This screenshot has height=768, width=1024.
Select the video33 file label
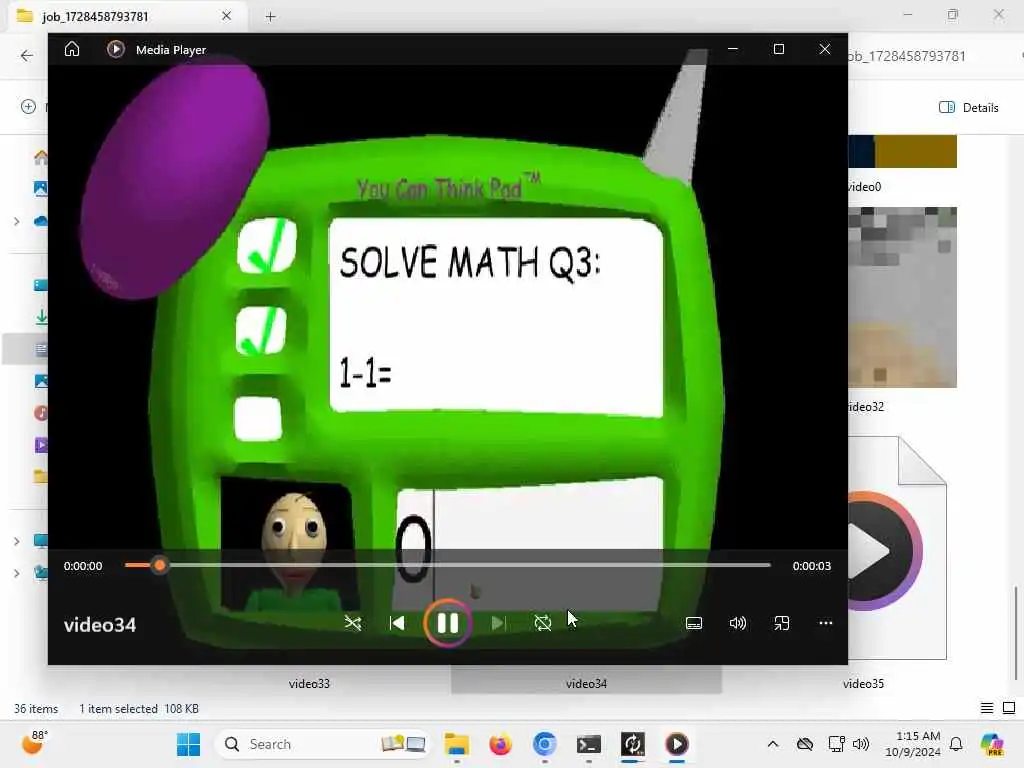310,684
